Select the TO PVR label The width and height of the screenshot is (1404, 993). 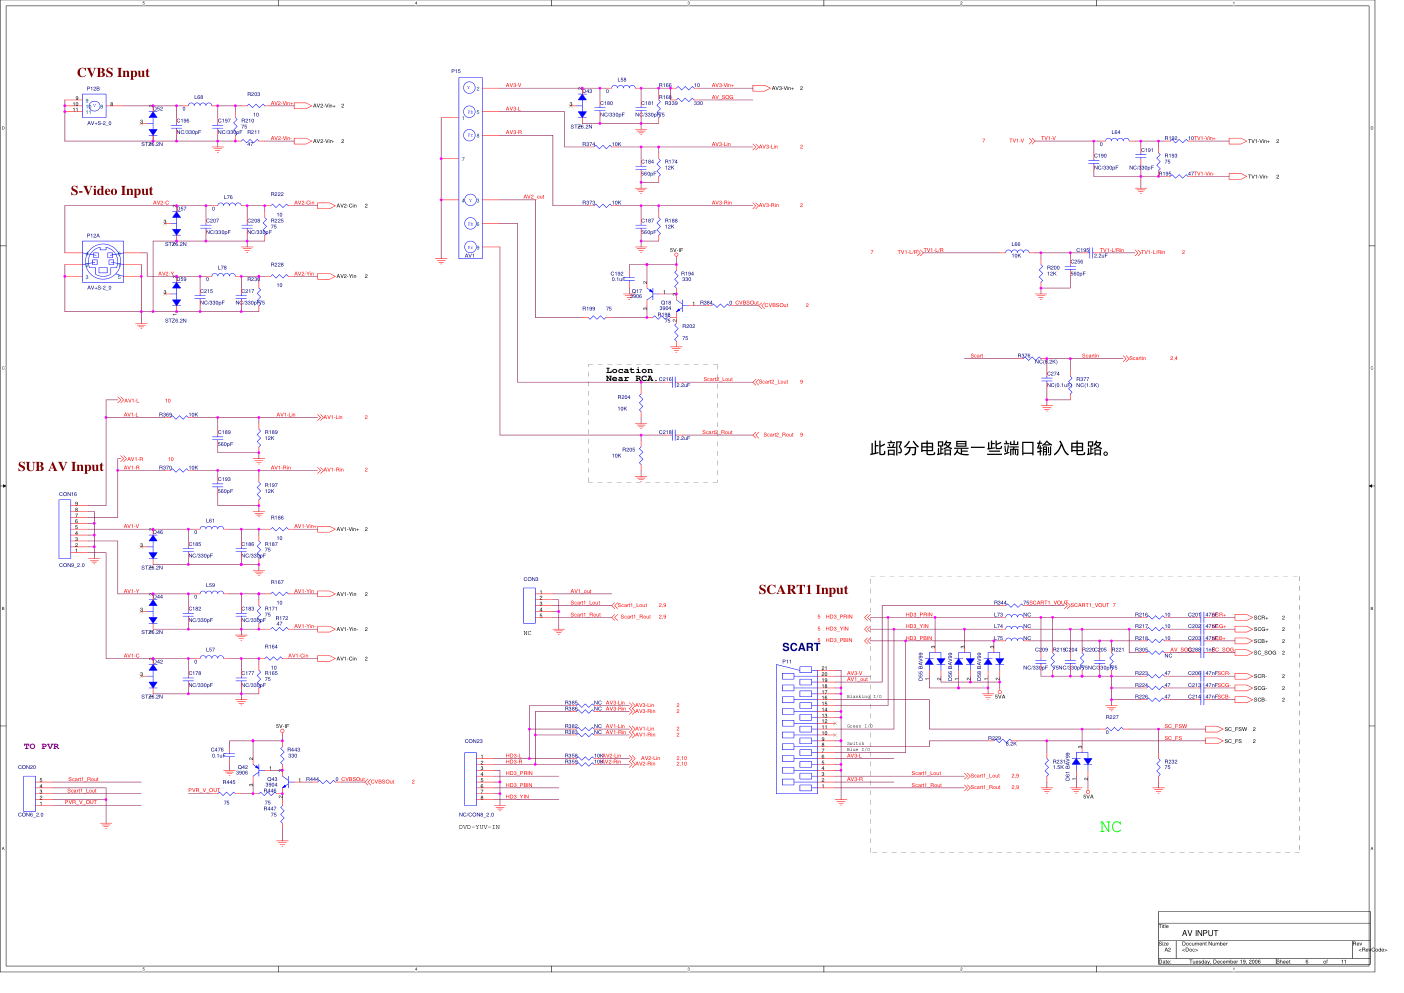(42, 746)
